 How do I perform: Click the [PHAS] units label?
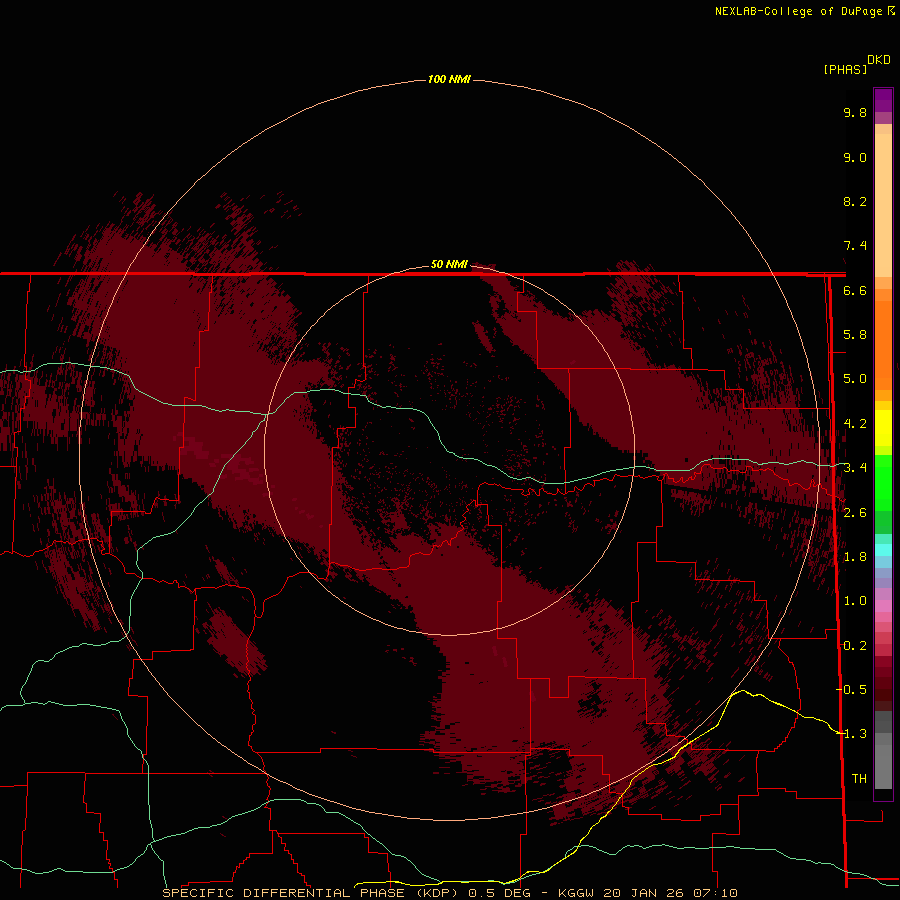845,69
